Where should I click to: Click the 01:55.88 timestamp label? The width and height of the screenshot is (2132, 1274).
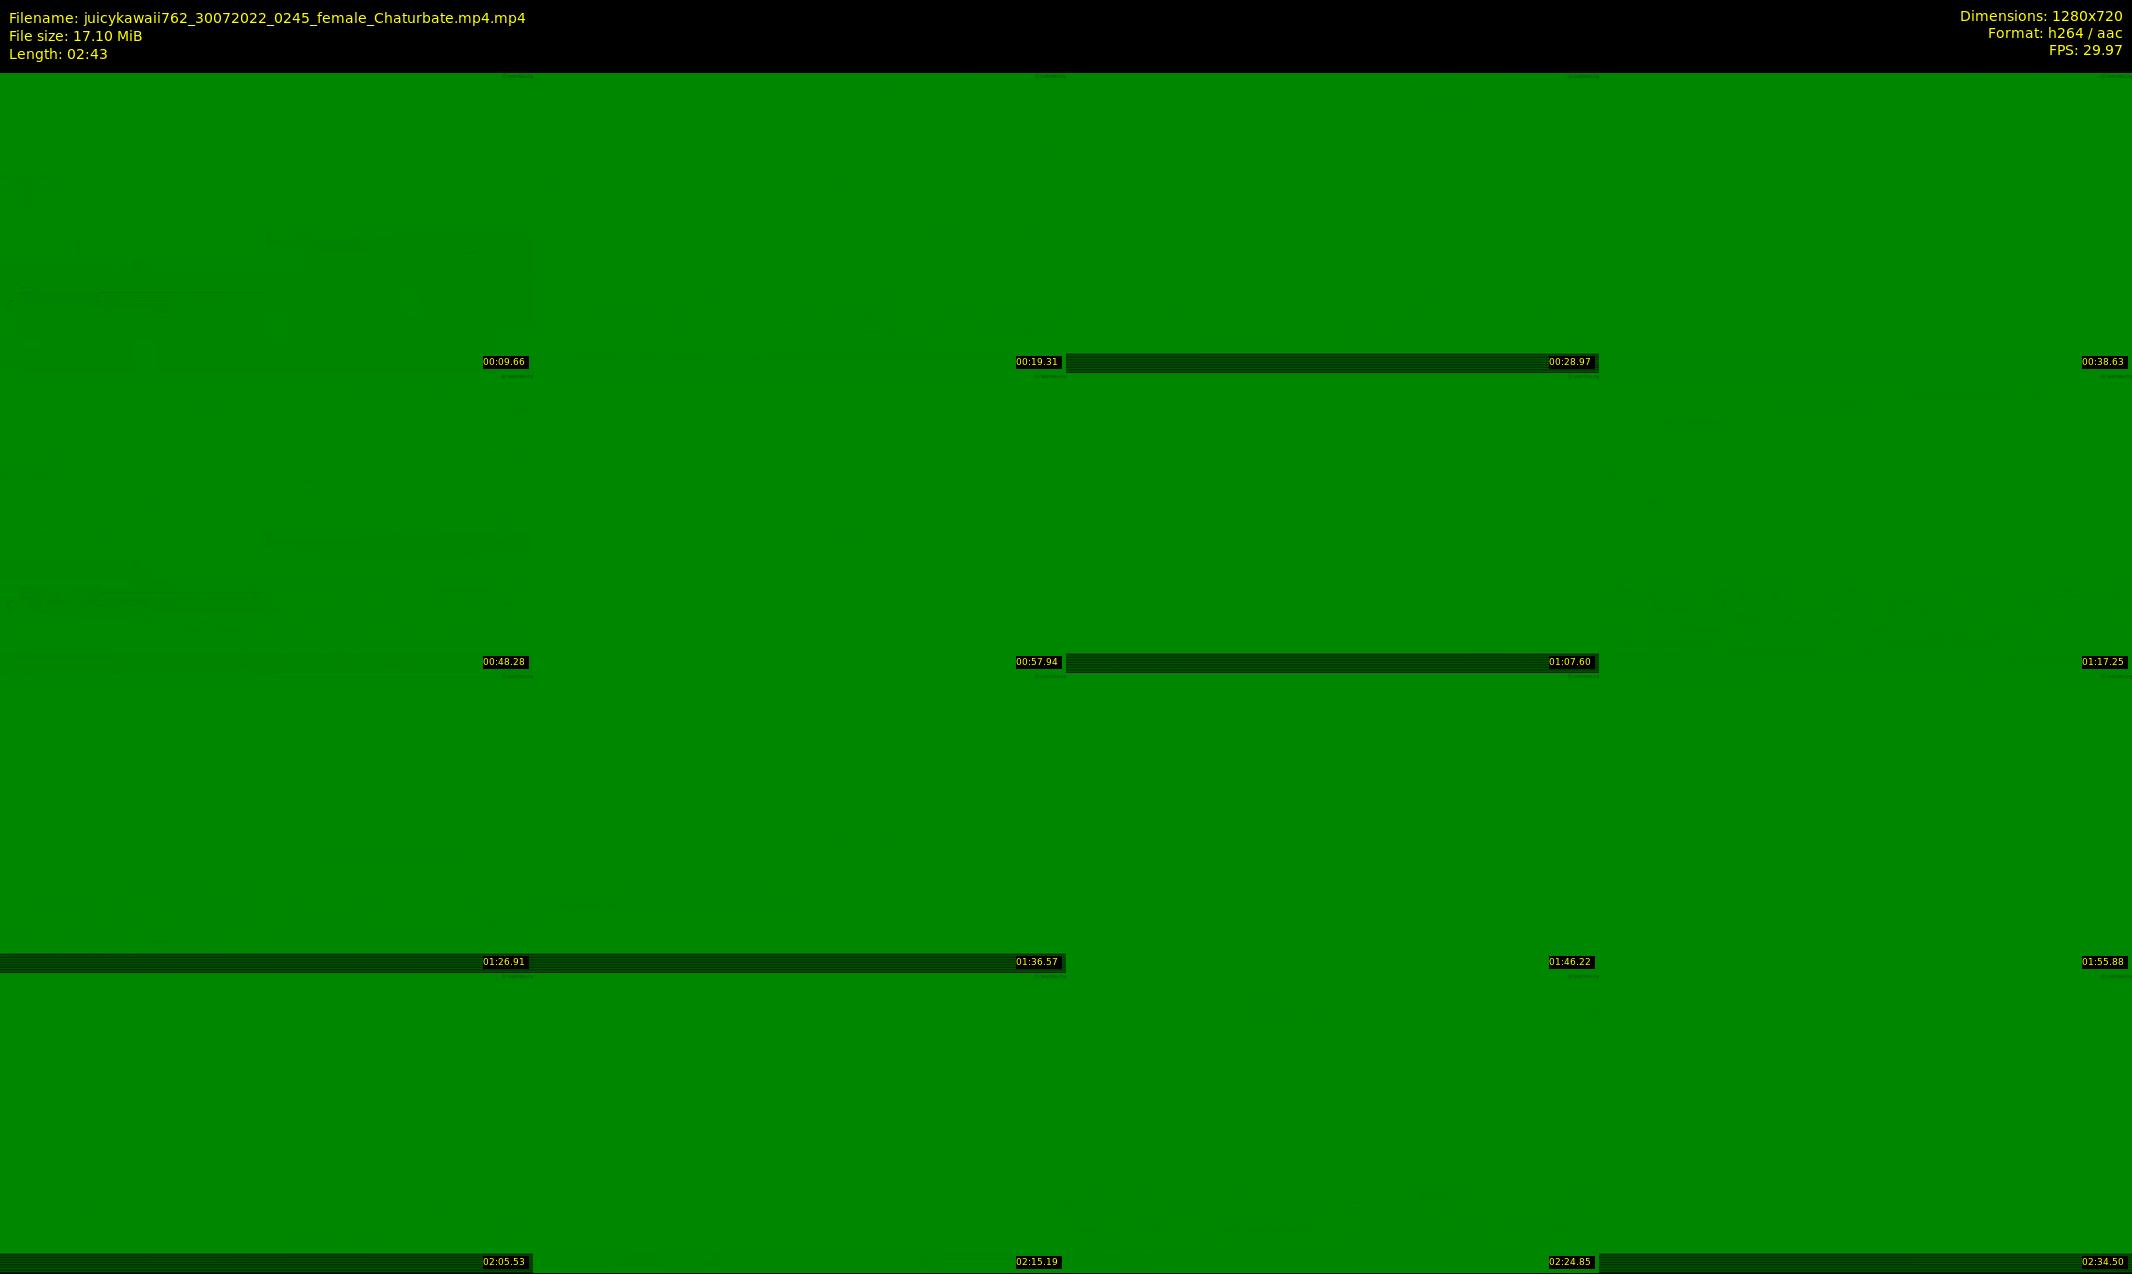coord(2103,962)
